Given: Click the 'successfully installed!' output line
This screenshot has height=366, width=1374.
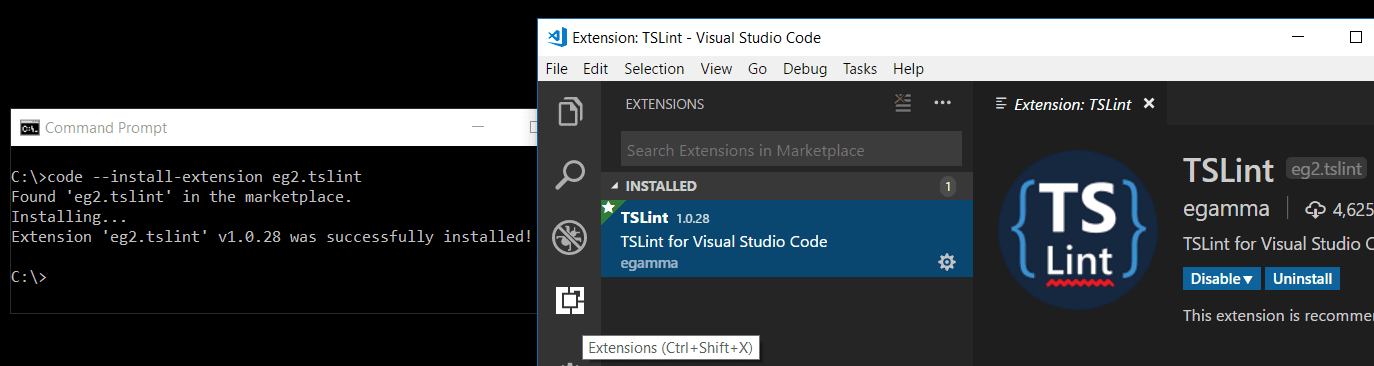Looking at the screenshot, I should (271, 237).
